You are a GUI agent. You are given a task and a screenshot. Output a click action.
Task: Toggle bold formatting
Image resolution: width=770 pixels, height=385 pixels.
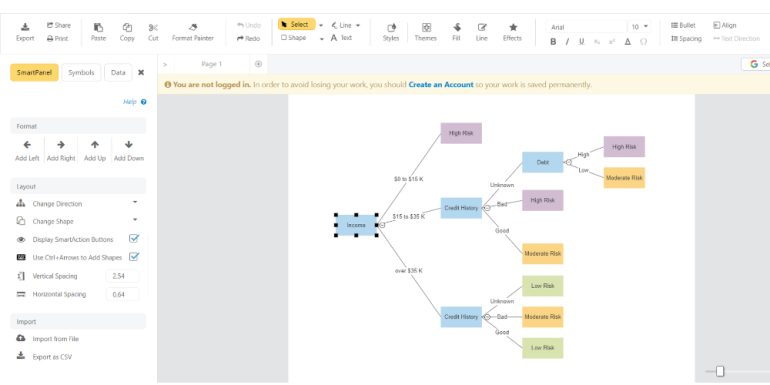pyautogui.click(x=553, y=42)
